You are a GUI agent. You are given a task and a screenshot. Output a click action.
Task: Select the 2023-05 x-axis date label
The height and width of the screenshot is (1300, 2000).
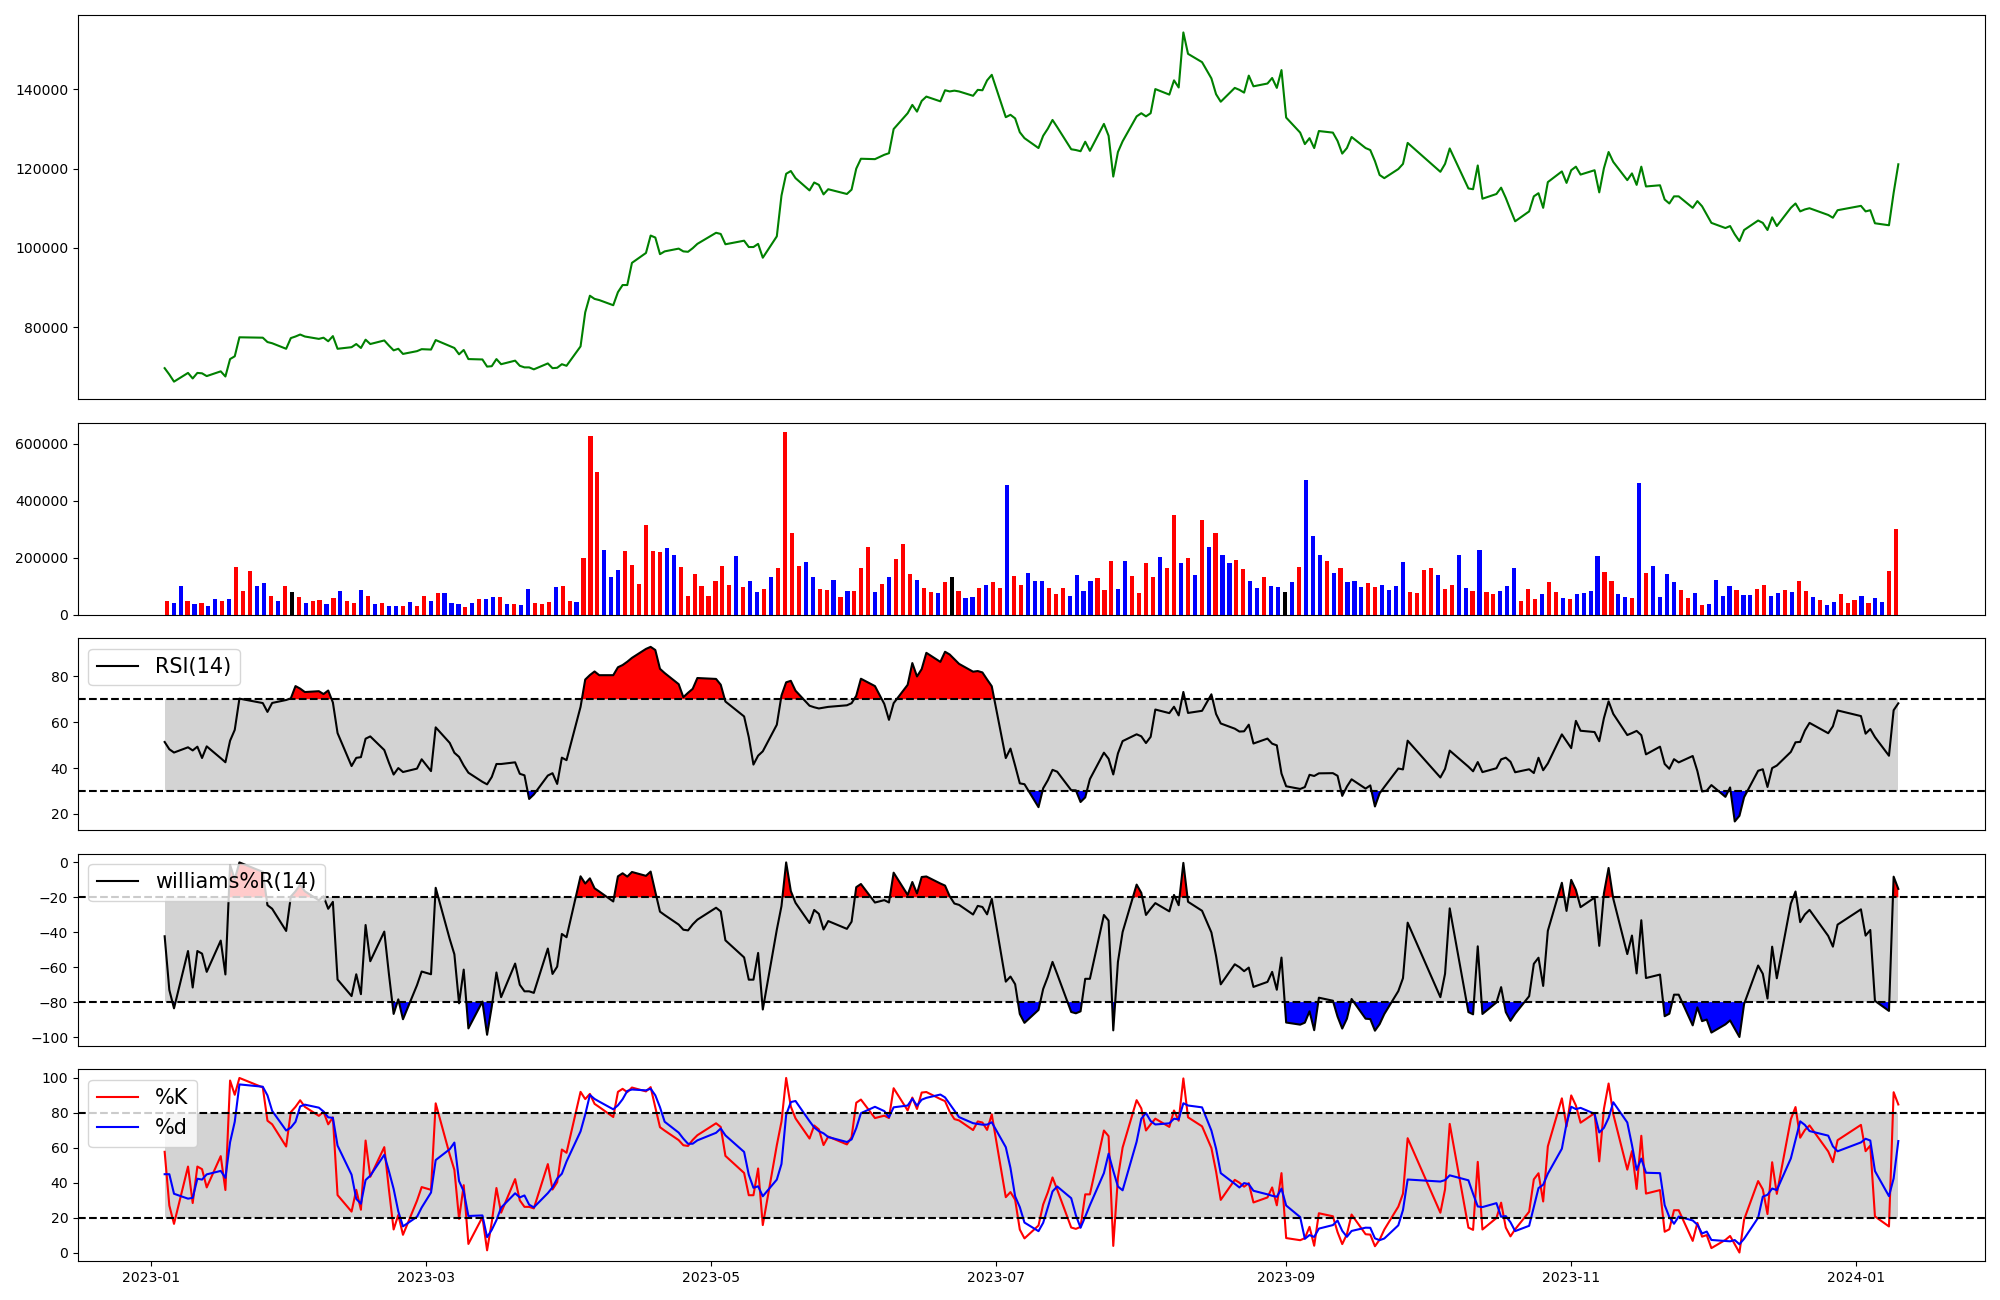click(711, 1277)
